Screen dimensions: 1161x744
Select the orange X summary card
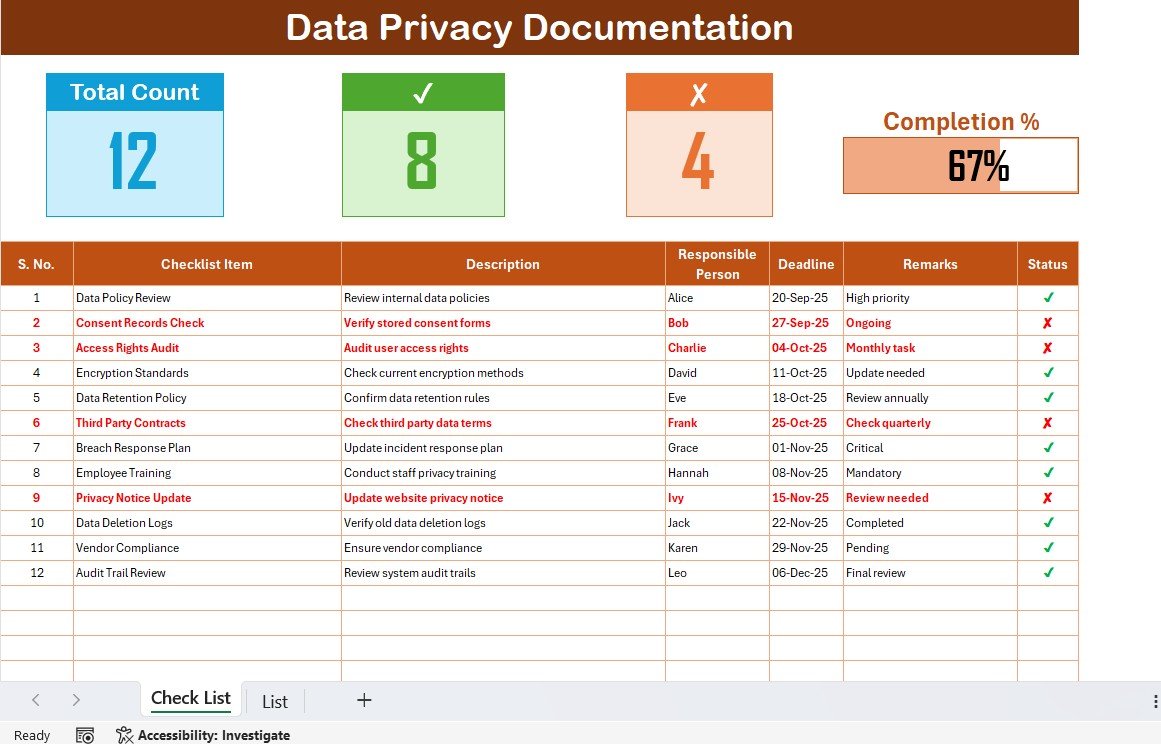point(699,144)
